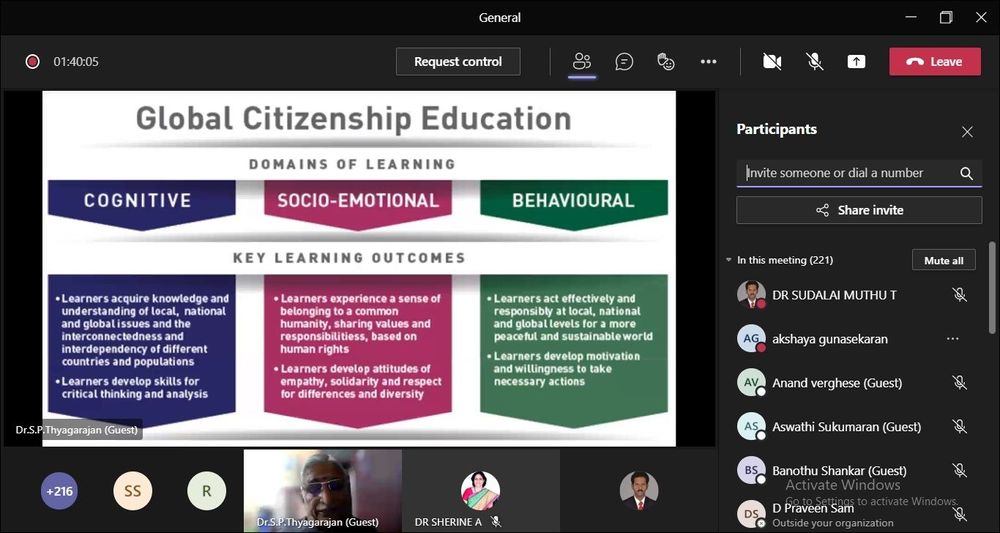Click the AG avatar of akshaya gunasekaran

(x=751, y=339)
